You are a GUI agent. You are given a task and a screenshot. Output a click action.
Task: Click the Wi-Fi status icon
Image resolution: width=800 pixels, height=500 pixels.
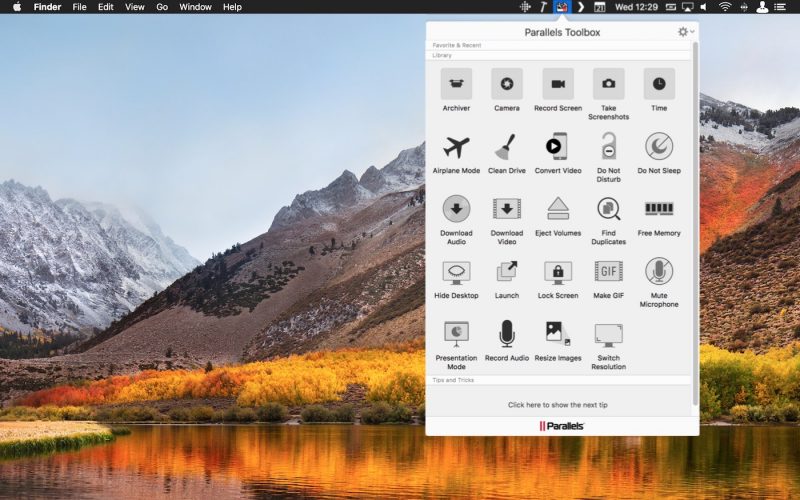724,7
